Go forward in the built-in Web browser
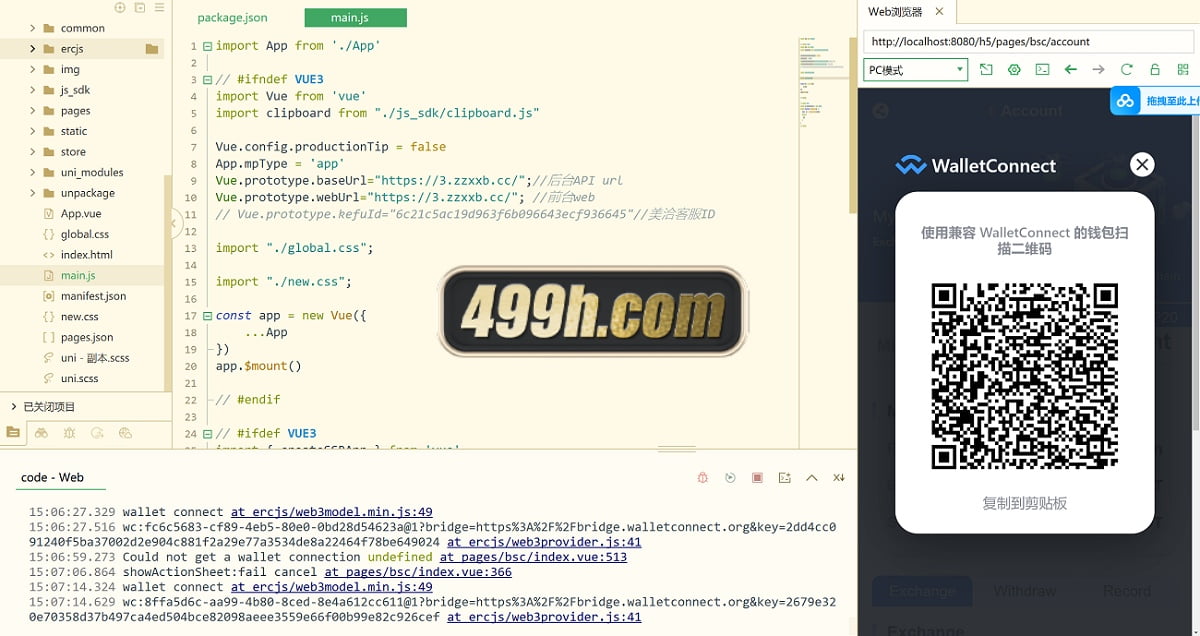 point(1098,70)
